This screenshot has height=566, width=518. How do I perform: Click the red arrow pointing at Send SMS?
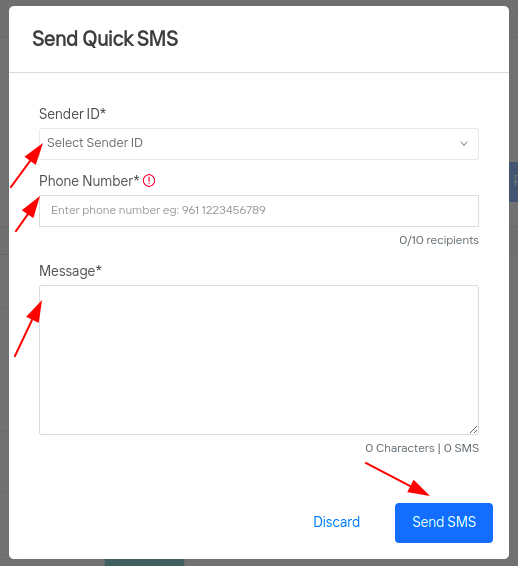(x=397, y=479)
